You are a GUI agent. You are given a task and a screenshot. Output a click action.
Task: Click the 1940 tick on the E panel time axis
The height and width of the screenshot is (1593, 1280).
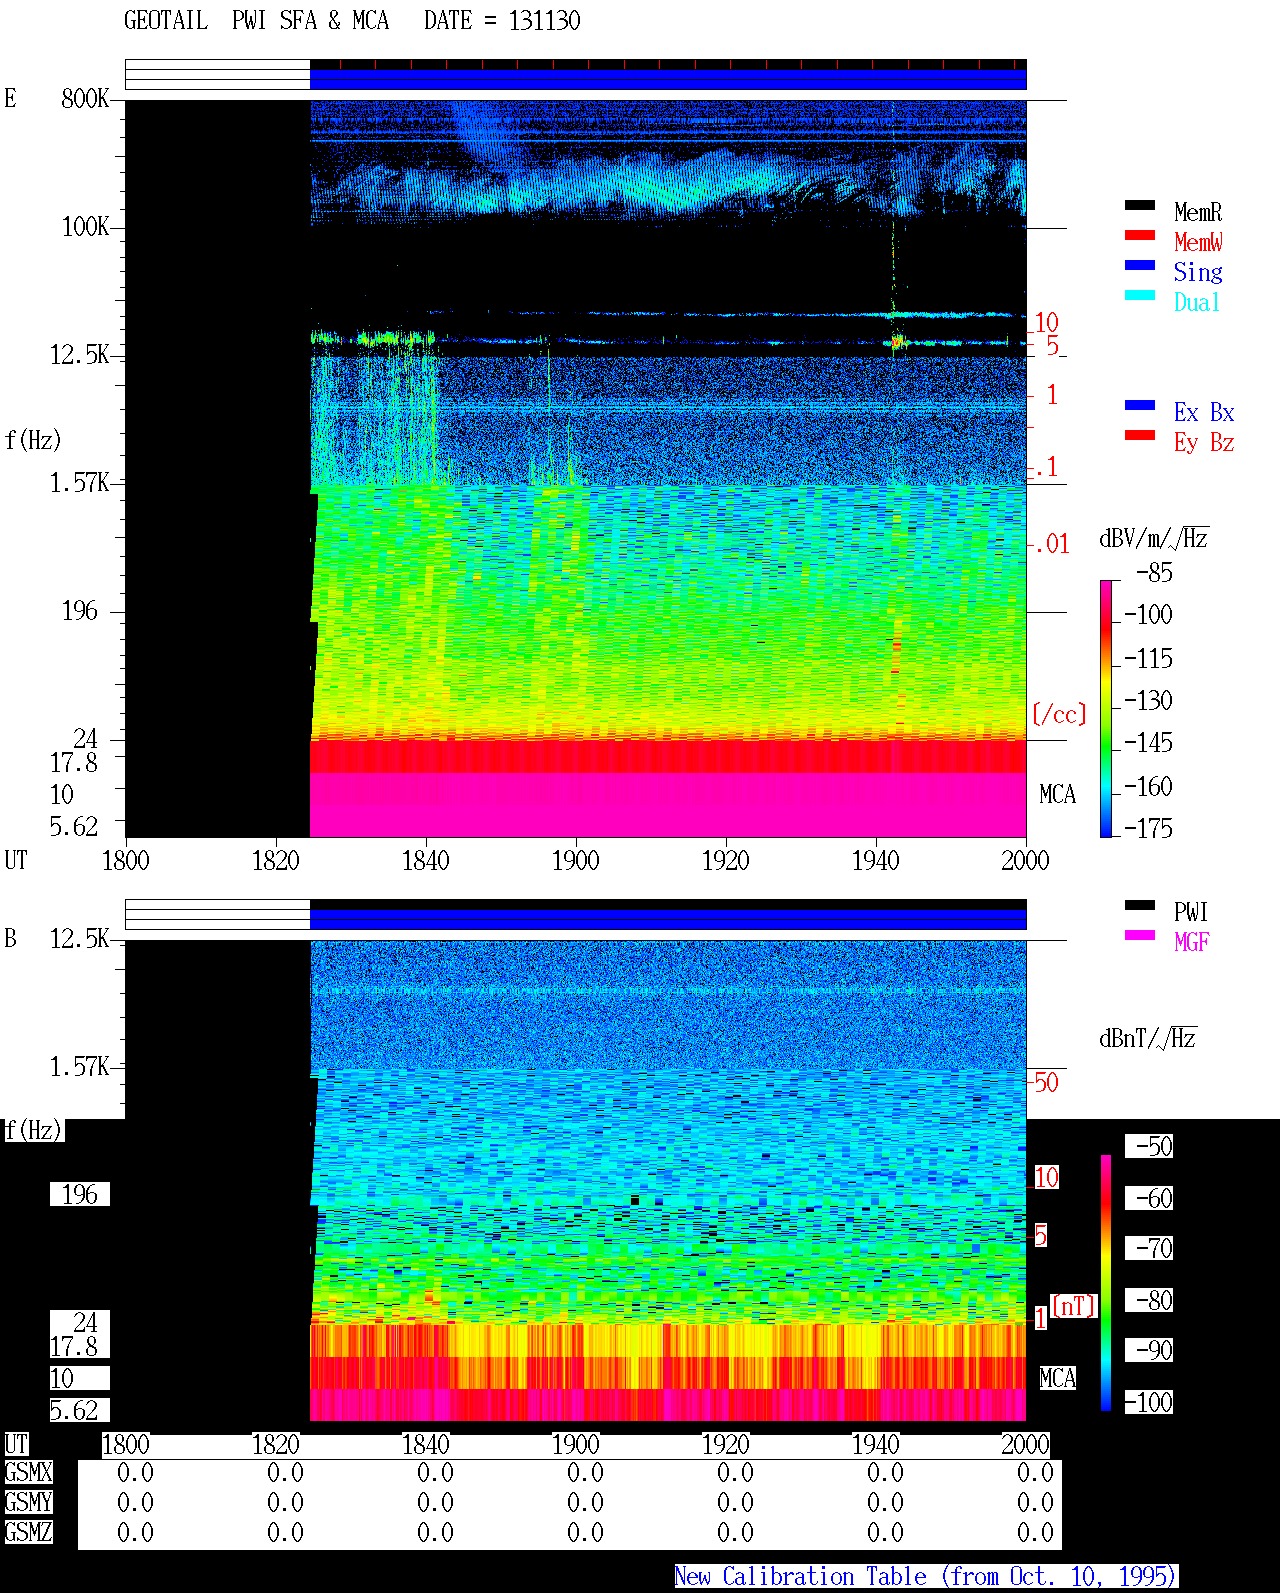pyautogui.click(x=875, y=860)
